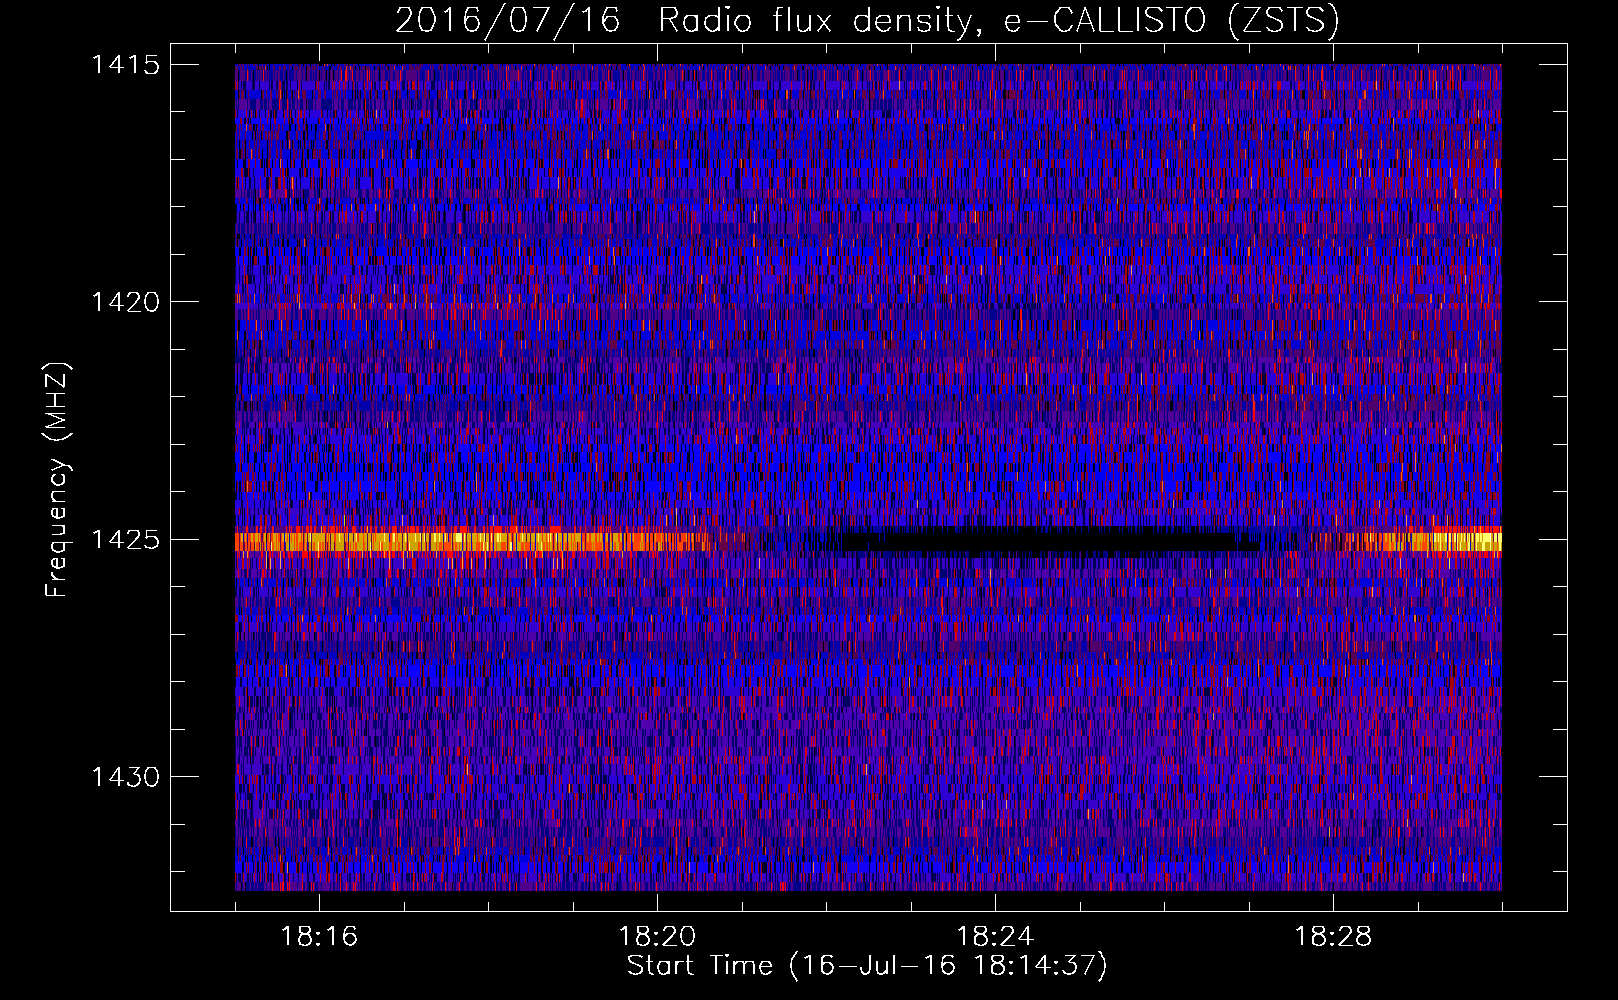1618x1000 pixels.
Task: Click the 18:28 time axis label
Action: click(x=1333, y=937)
